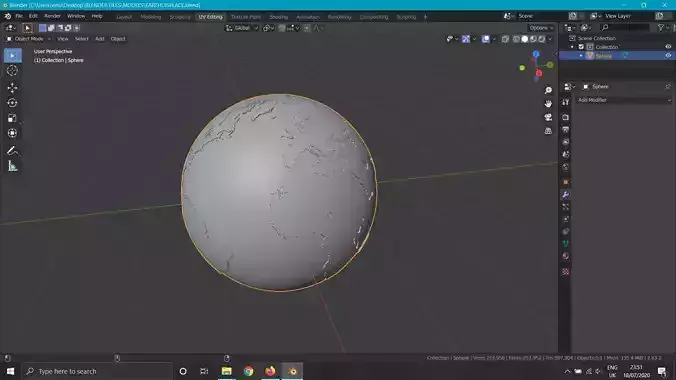Open the World properties tab
Viewport: 676px width, 380px height.
click(x=566, y=167)
